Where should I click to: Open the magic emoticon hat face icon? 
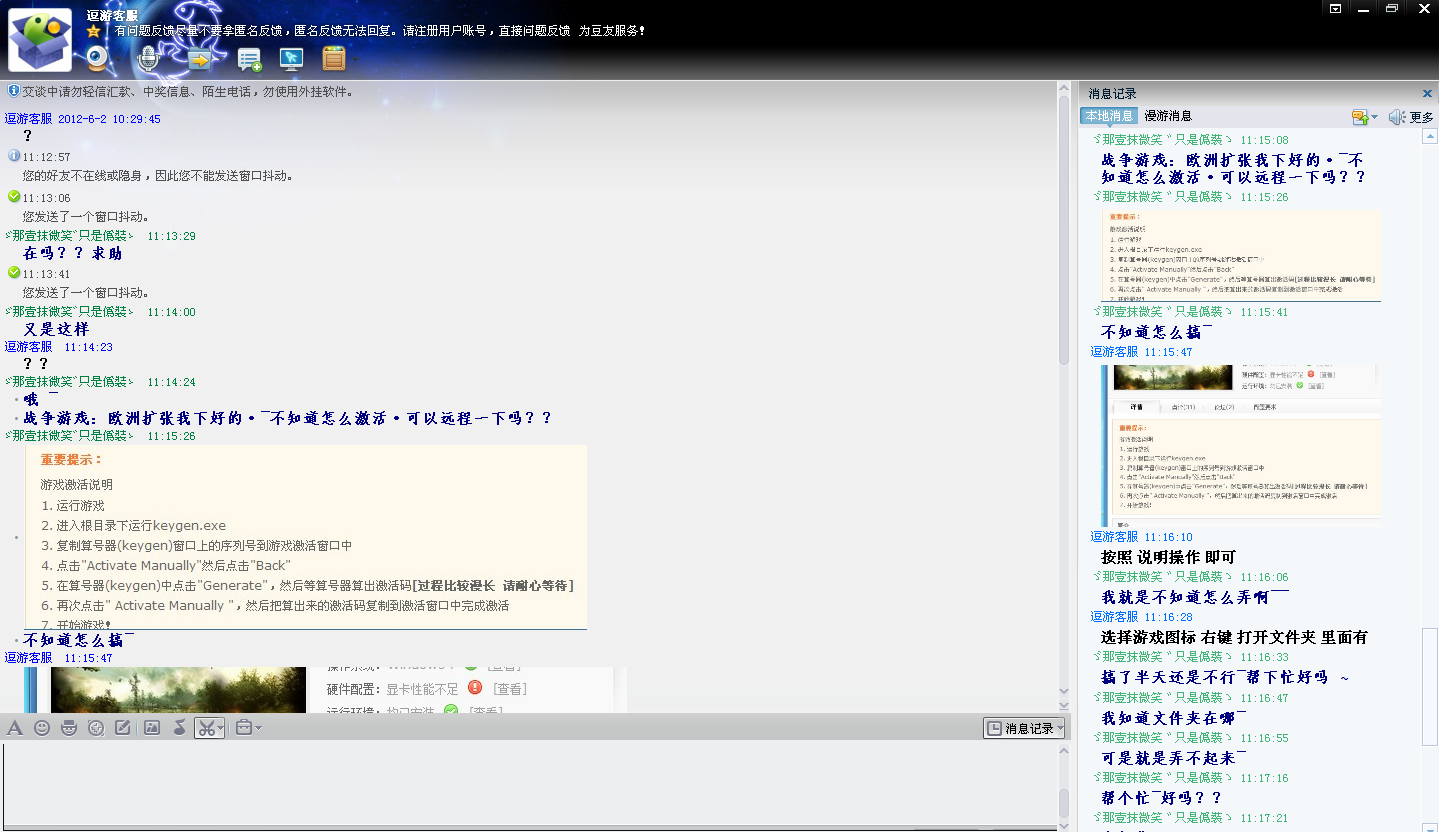coord(69,728)
